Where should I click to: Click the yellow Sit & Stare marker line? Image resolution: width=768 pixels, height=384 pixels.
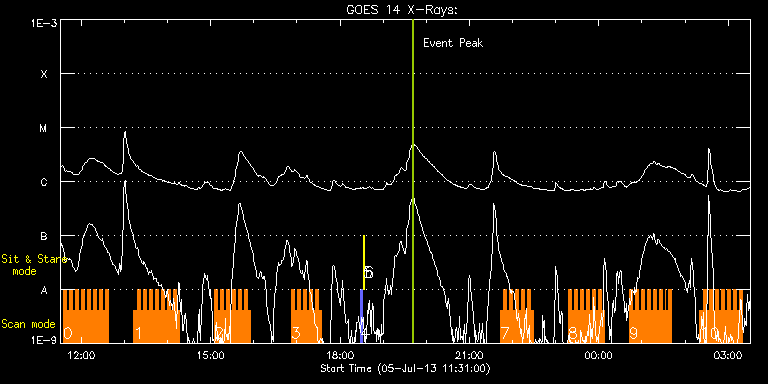[363, 263]
